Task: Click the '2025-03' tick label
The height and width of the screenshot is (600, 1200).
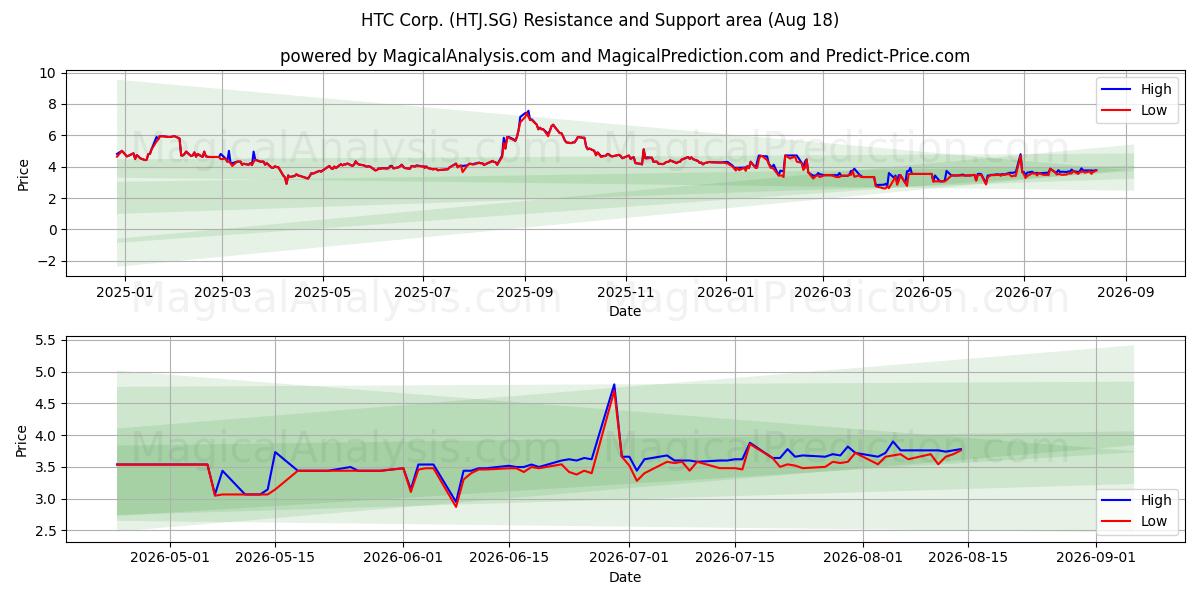Action: (x=222, y=293)
